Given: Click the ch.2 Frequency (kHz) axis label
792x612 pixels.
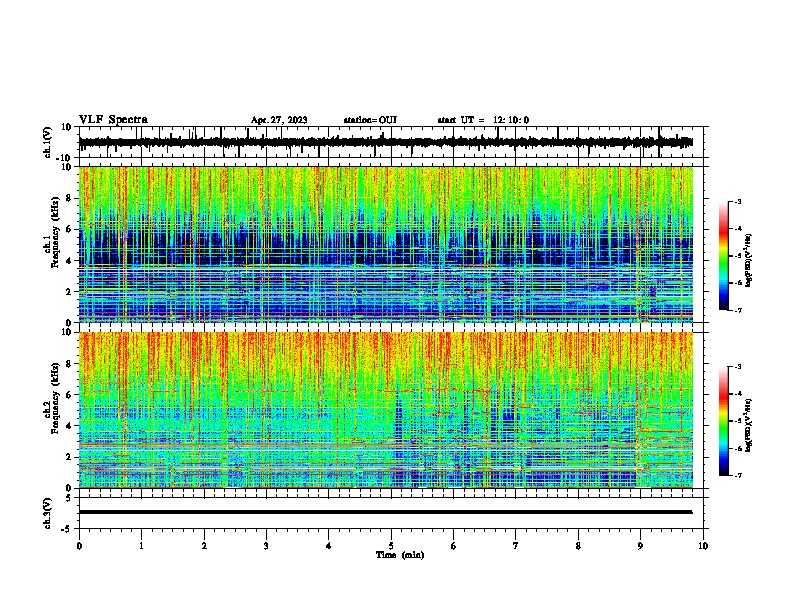Looking at the screenshot, I should point(51,398).
